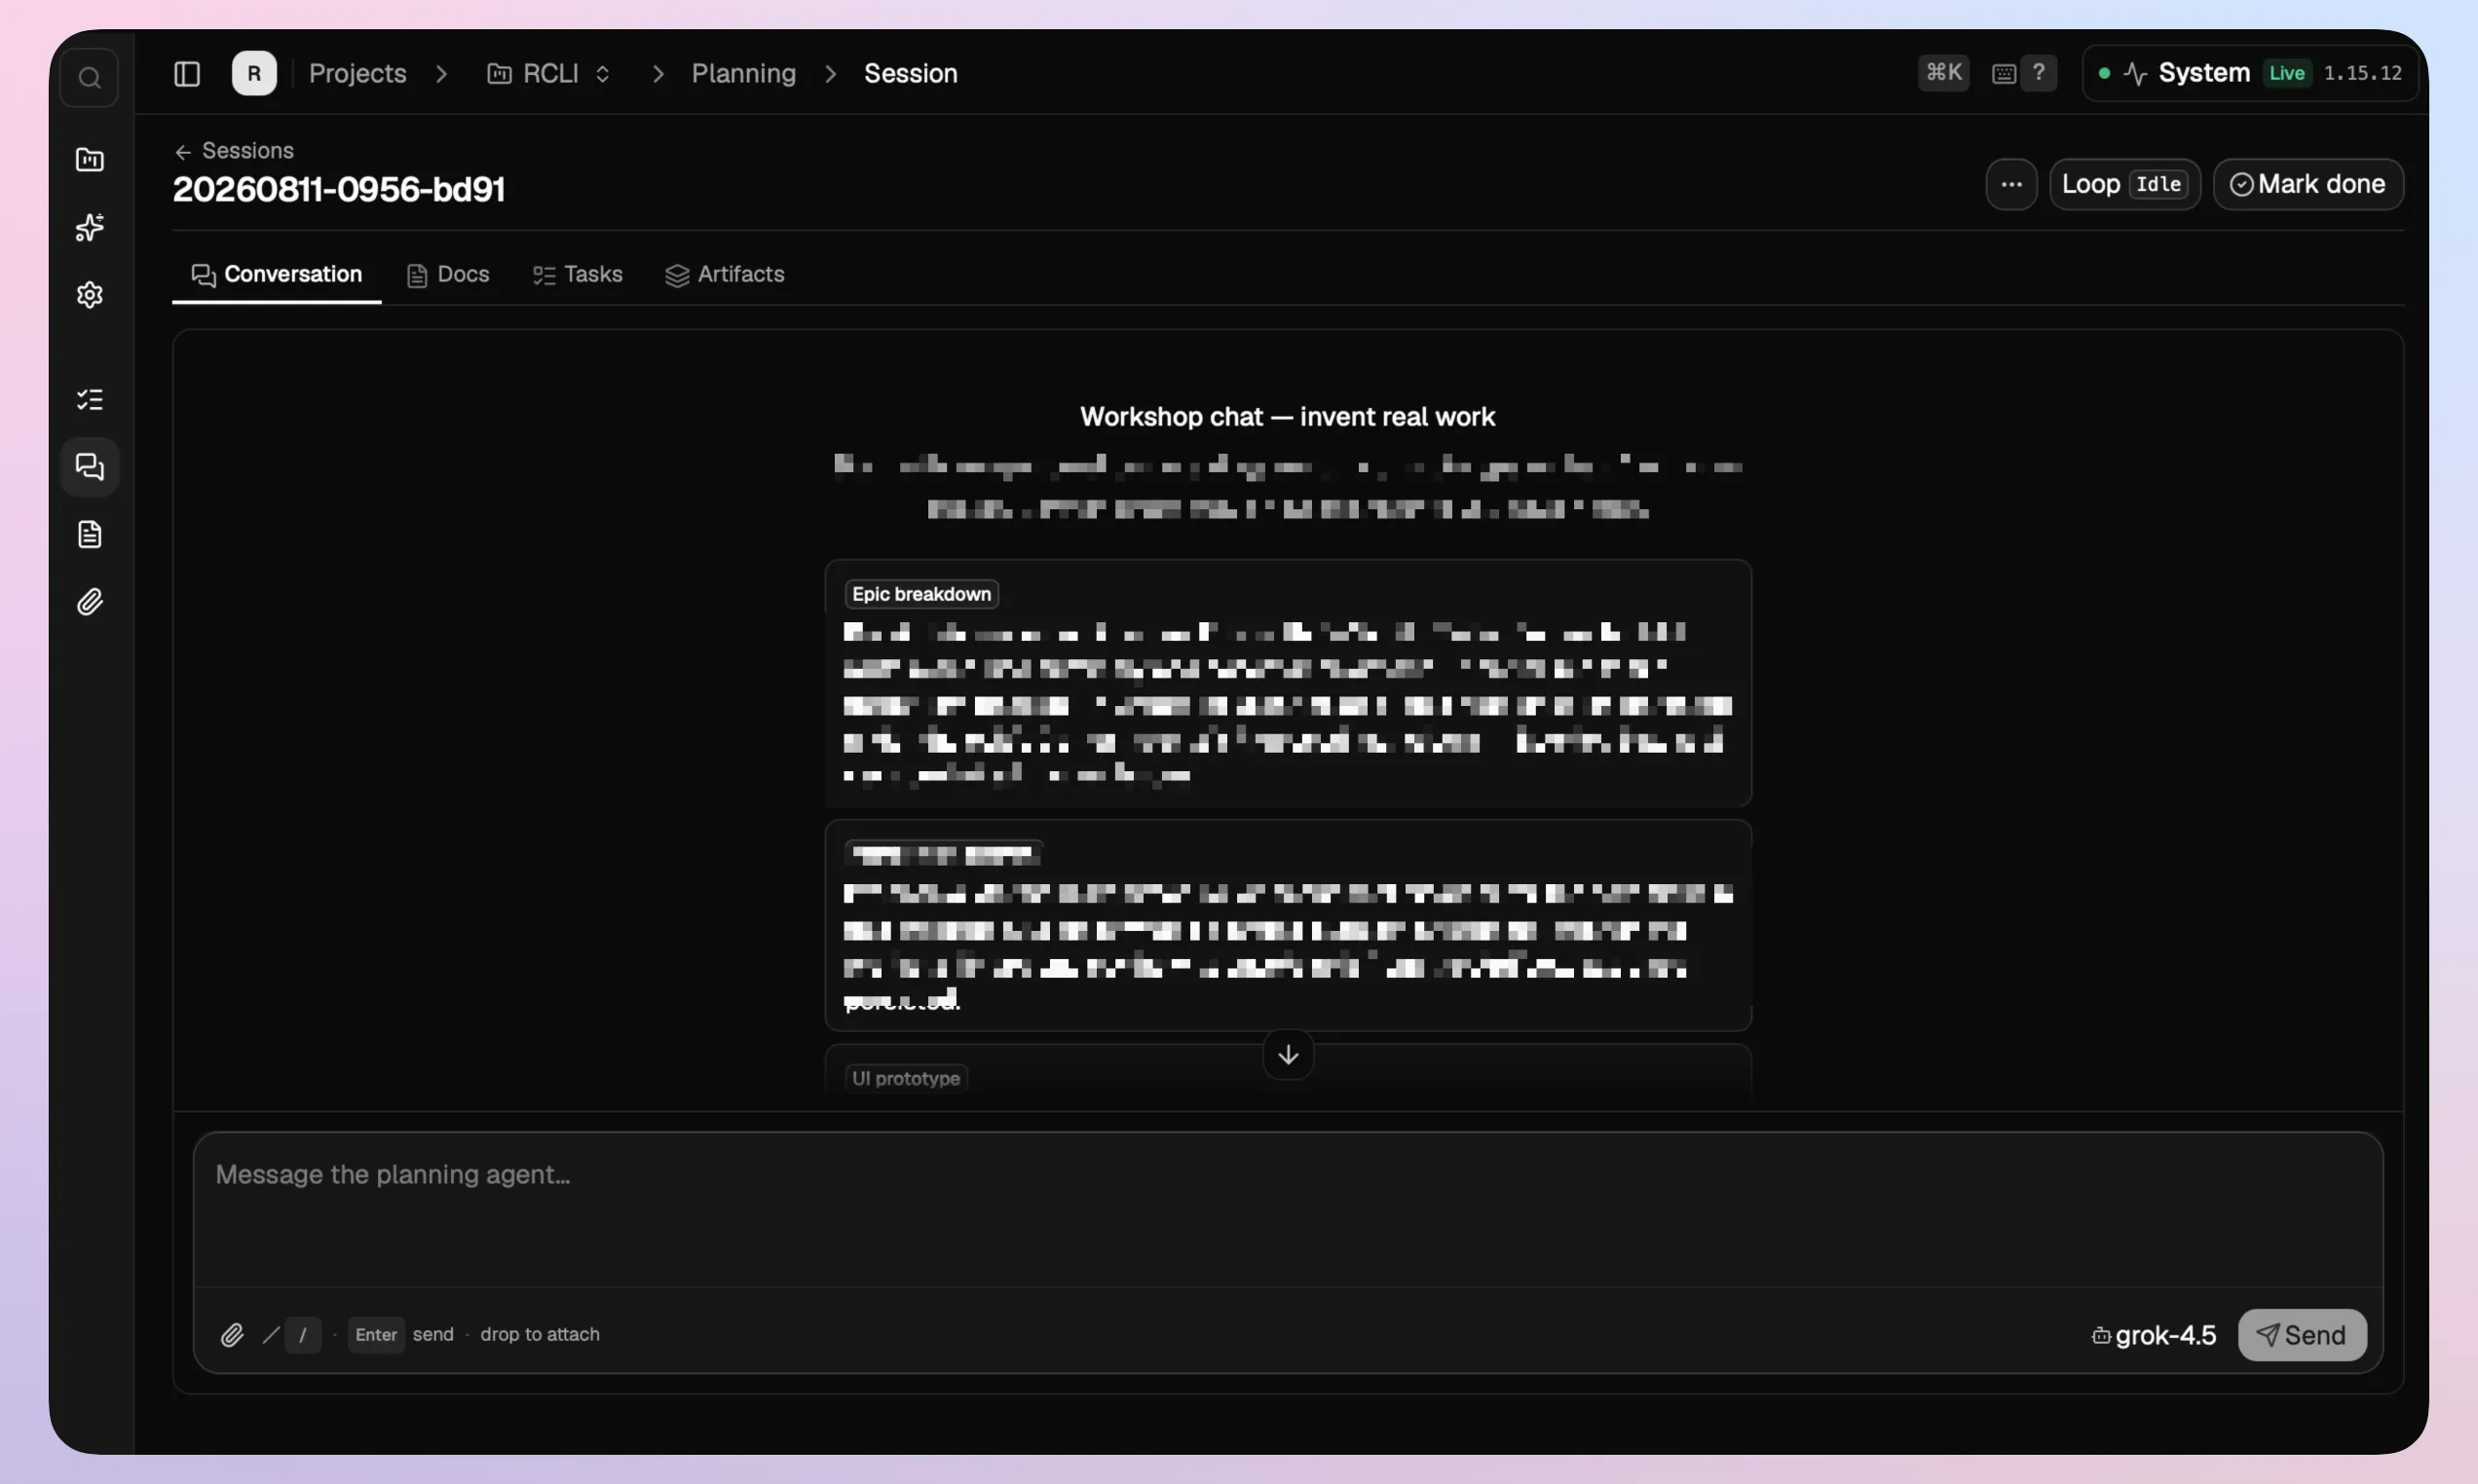The height and width of the screenshot is (1484, 2478).
Task: Switch to the Artifacts tab
Action: (x=725, y=274)
